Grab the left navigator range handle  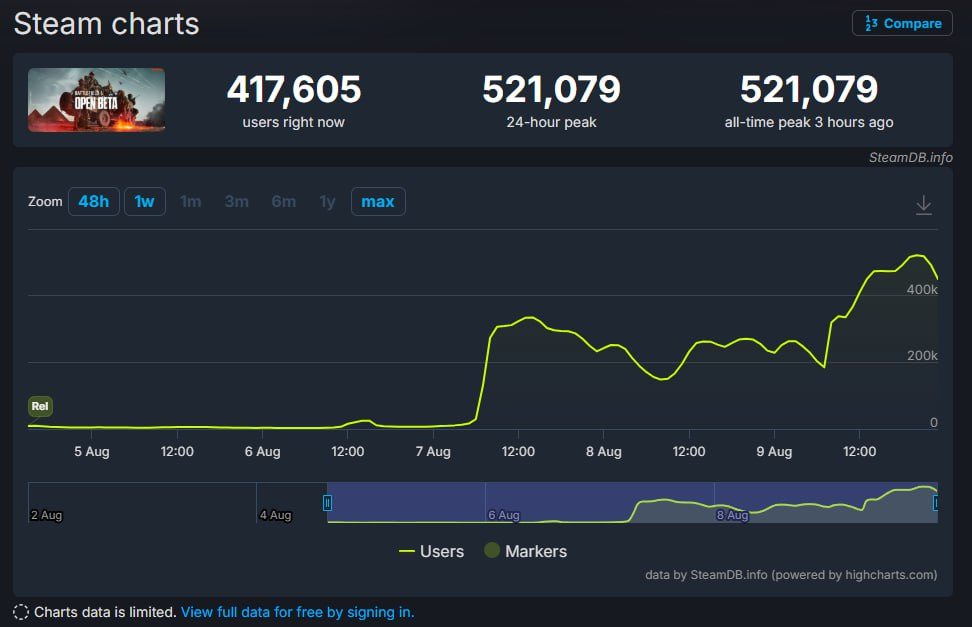tap(327, 503)
